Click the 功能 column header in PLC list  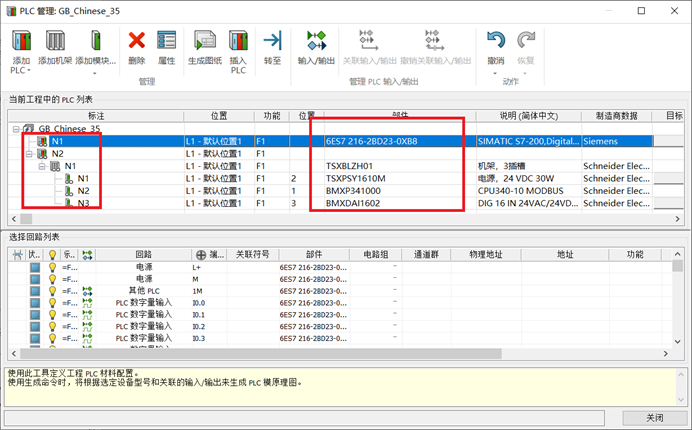coord(272,116)
